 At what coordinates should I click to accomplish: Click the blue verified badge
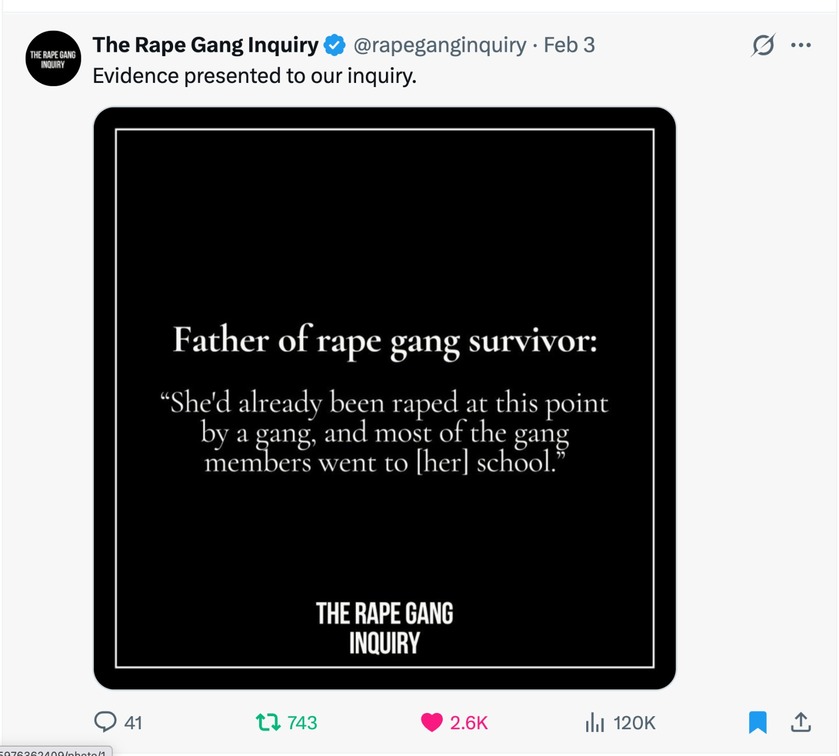(335, 46)
